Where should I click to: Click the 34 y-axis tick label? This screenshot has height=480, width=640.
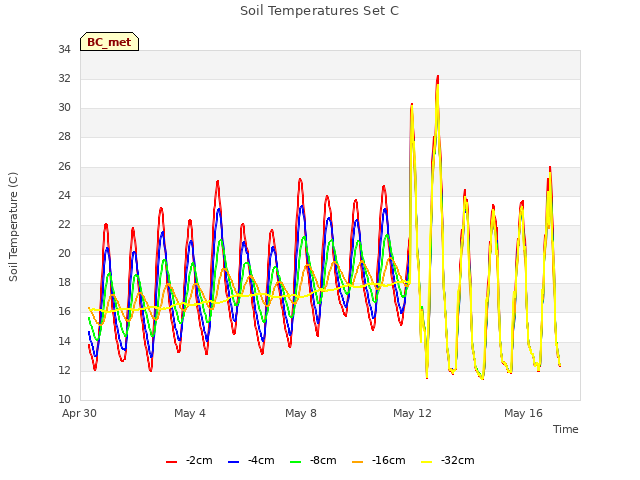tap(64, 50)
